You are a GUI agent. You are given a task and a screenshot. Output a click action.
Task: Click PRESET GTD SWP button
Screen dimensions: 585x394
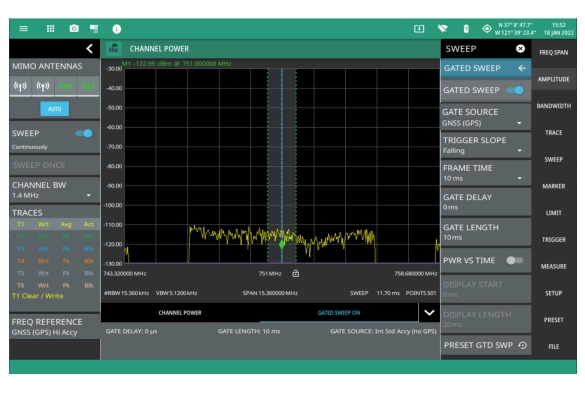pos(485,345)
